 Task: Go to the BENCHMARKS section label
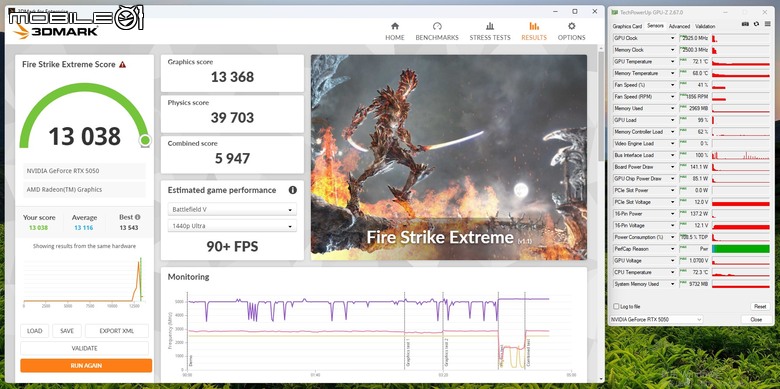[437, 38]
